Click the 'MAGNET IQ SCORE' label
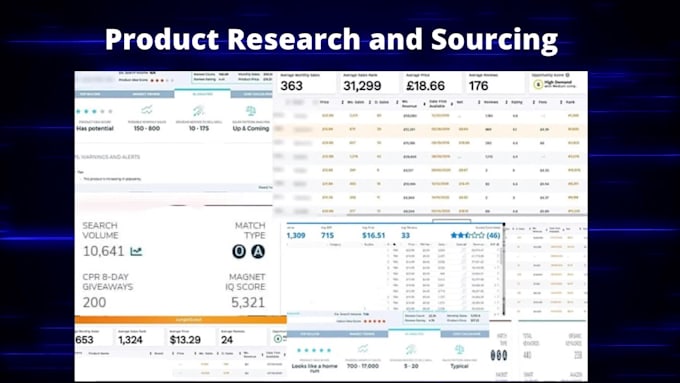Screen dimensions: 680x383 tap(245, 282)
